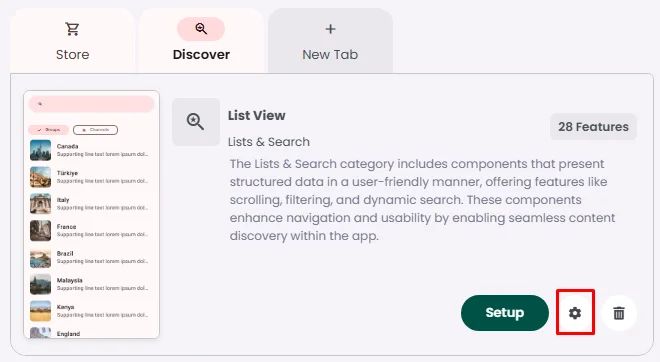
Task: Select the Türkiye list item
Action: coord(91,177)
